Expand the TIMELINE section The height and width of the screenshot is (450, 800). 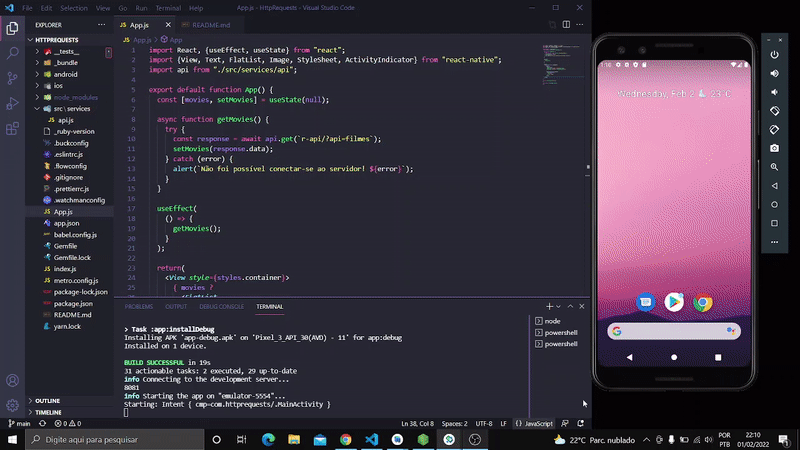pos(48,412)
